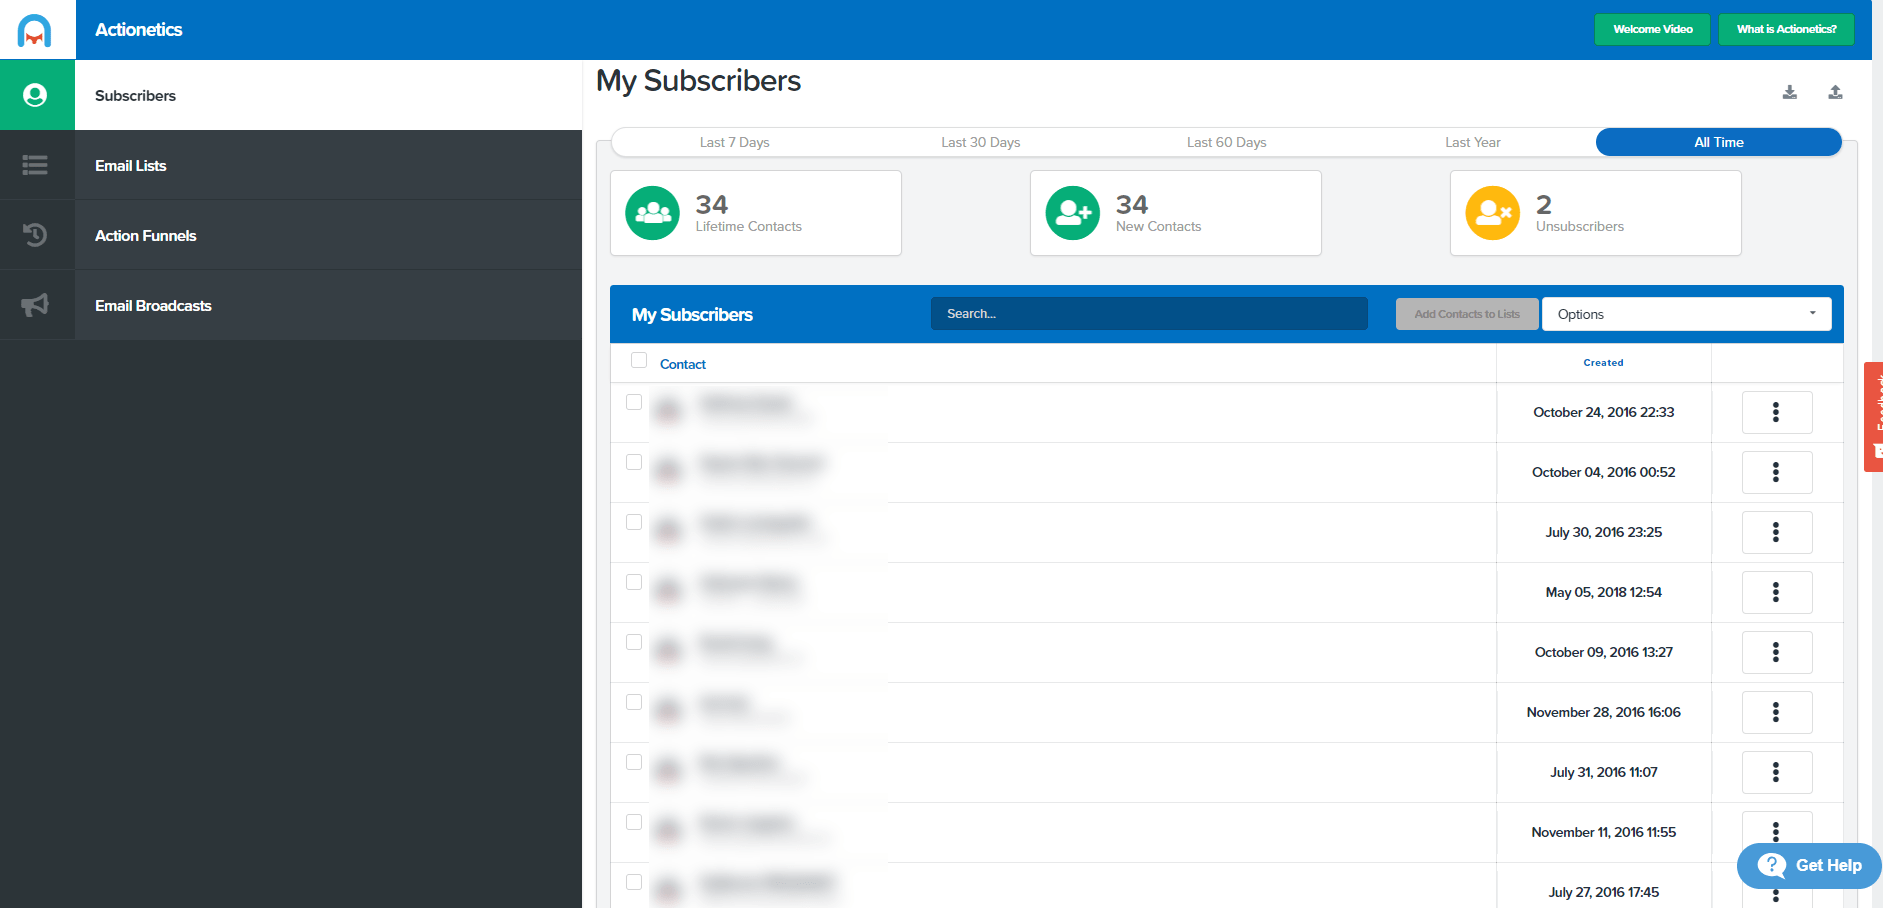Open row menu for July 31, 2016 11:07
Screen dimensions: 1883x908
(x=1777, y=772)
